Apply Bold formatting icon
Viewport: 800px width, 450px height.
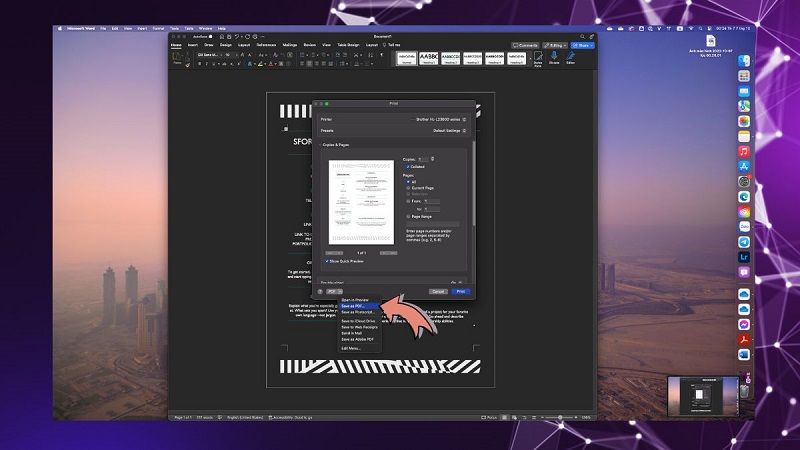[x=199, y=64]
